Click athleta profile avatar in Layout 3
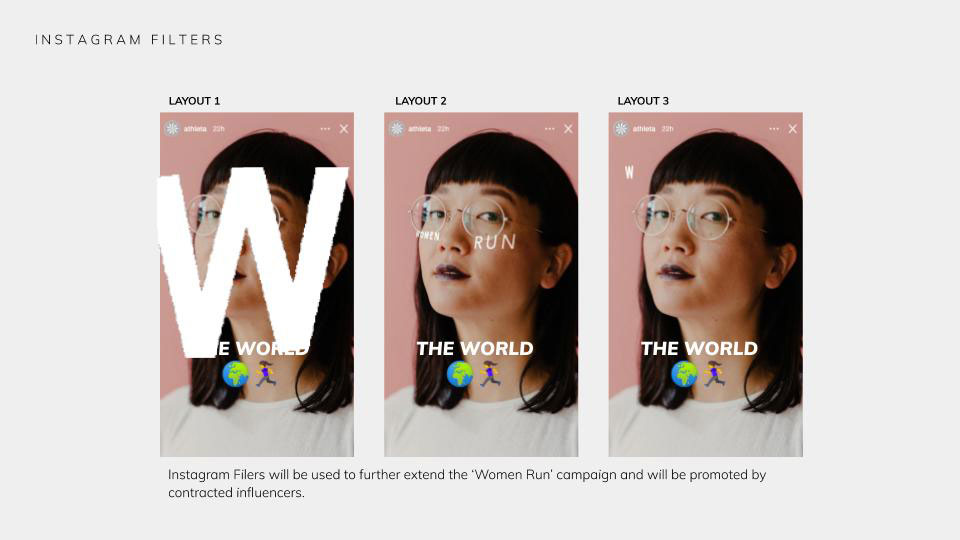 pyautogui.click(x=621, y=129)
